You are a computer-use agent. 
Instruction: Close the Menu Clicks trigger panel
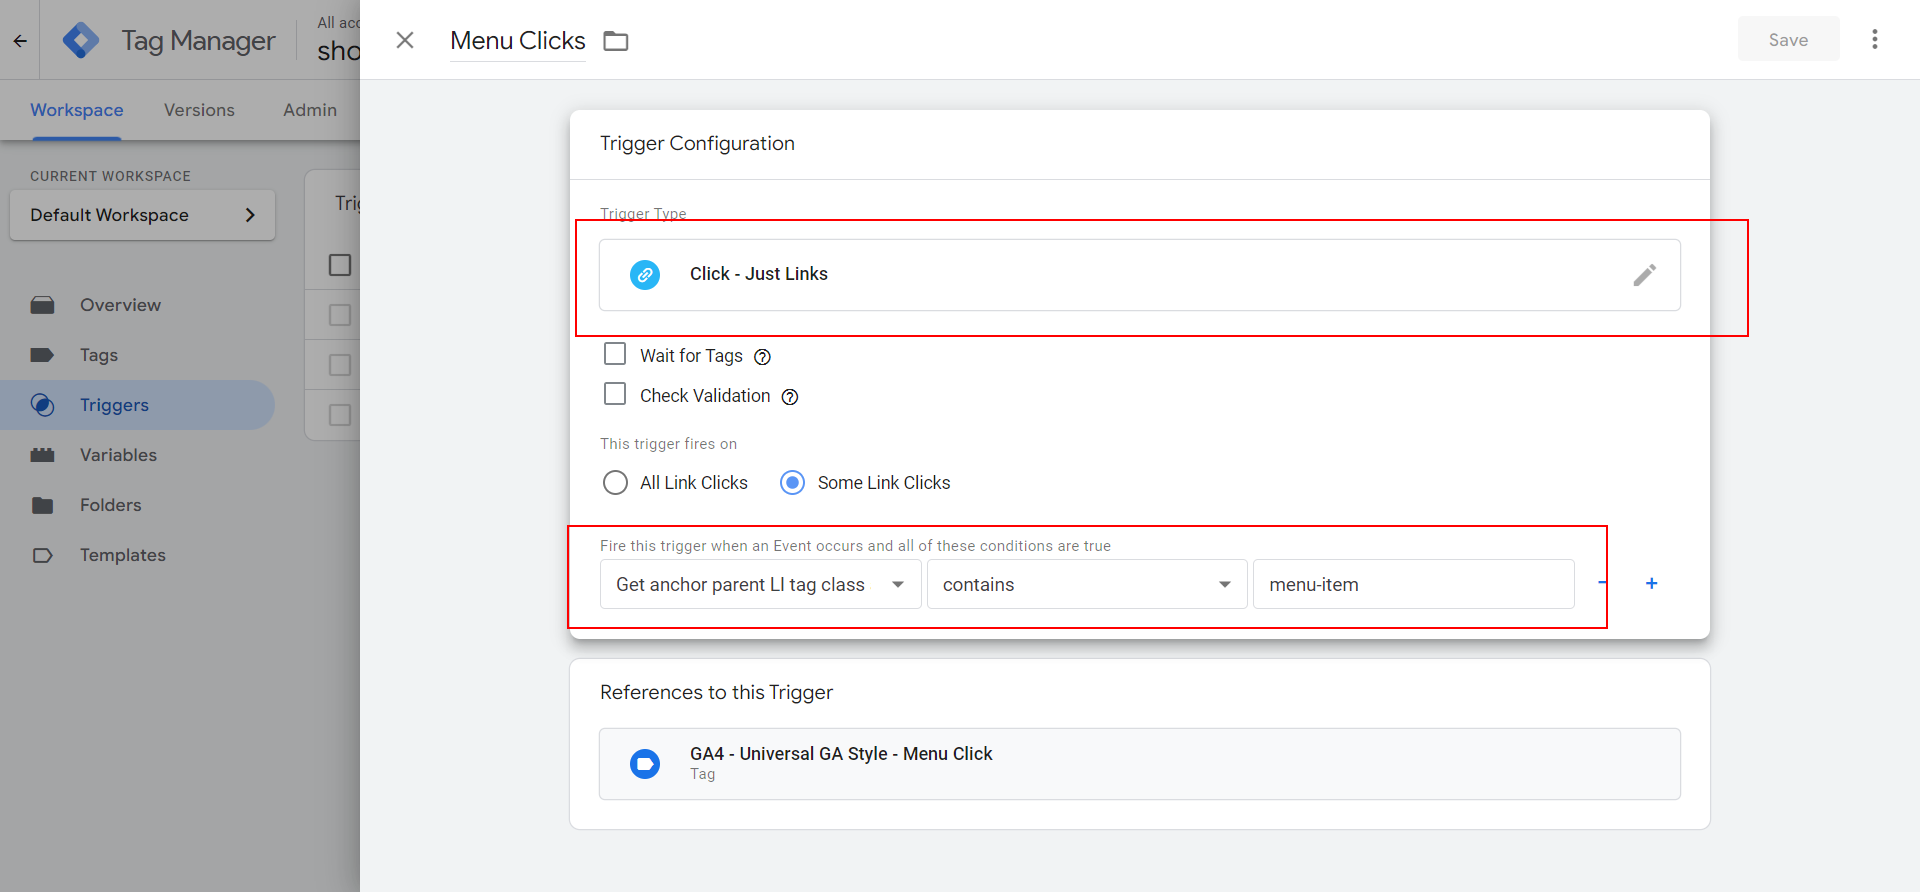point(405,40)
